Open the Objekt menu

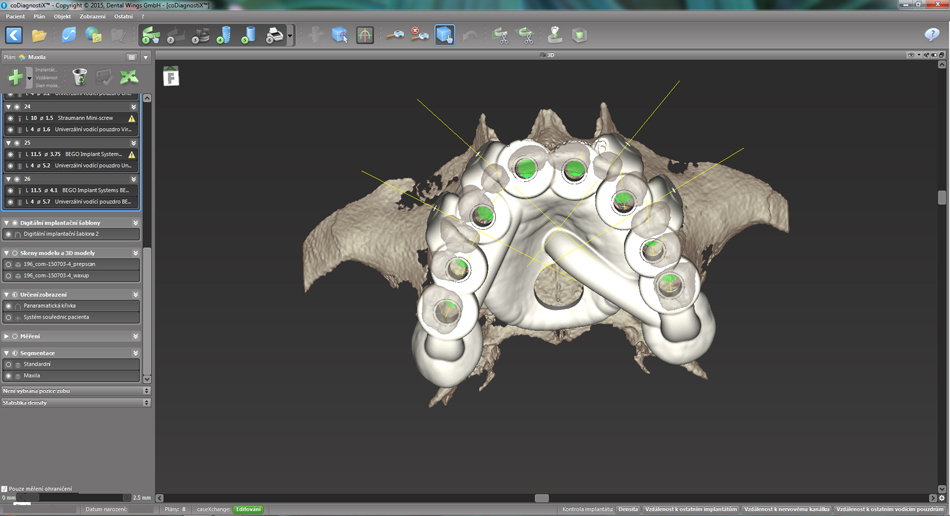[62, 16]
